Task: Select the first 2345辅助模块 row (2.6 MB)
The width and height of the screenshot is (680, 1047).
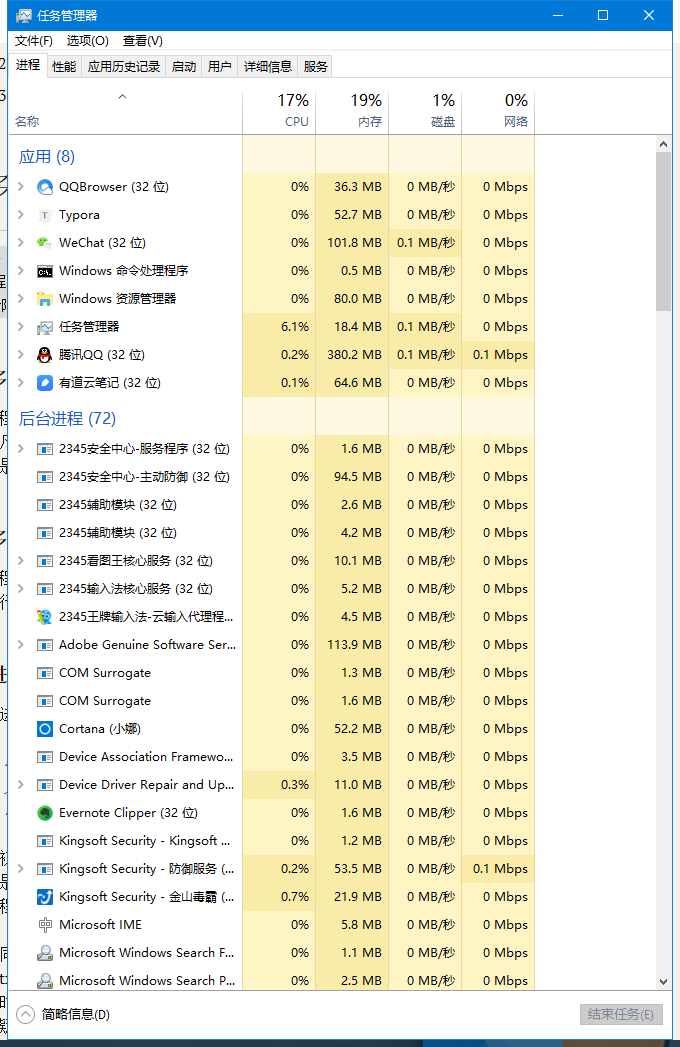Action: [272, 505]
